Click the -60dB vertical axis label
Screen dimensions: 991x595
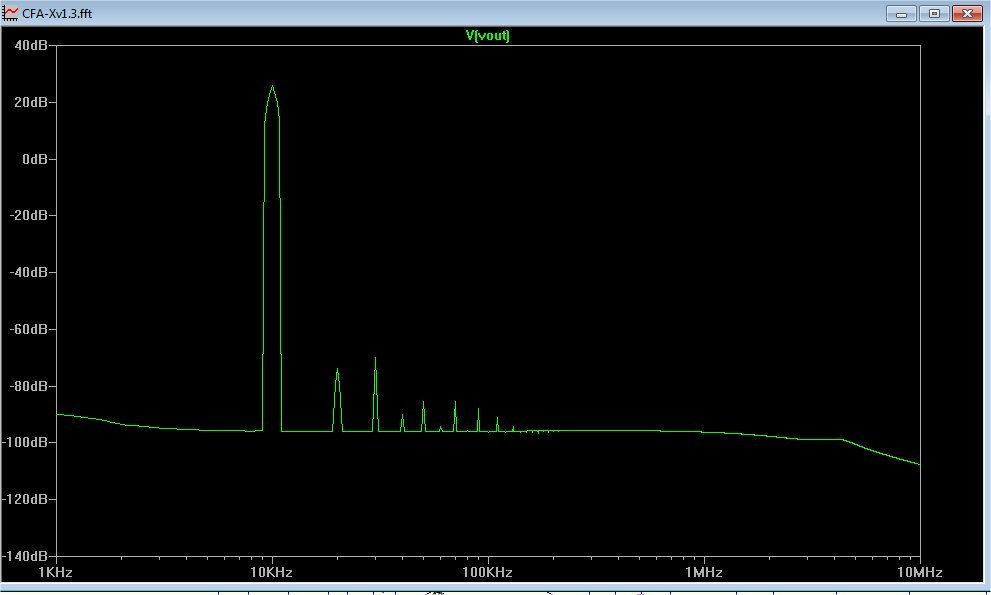[28, 329]
